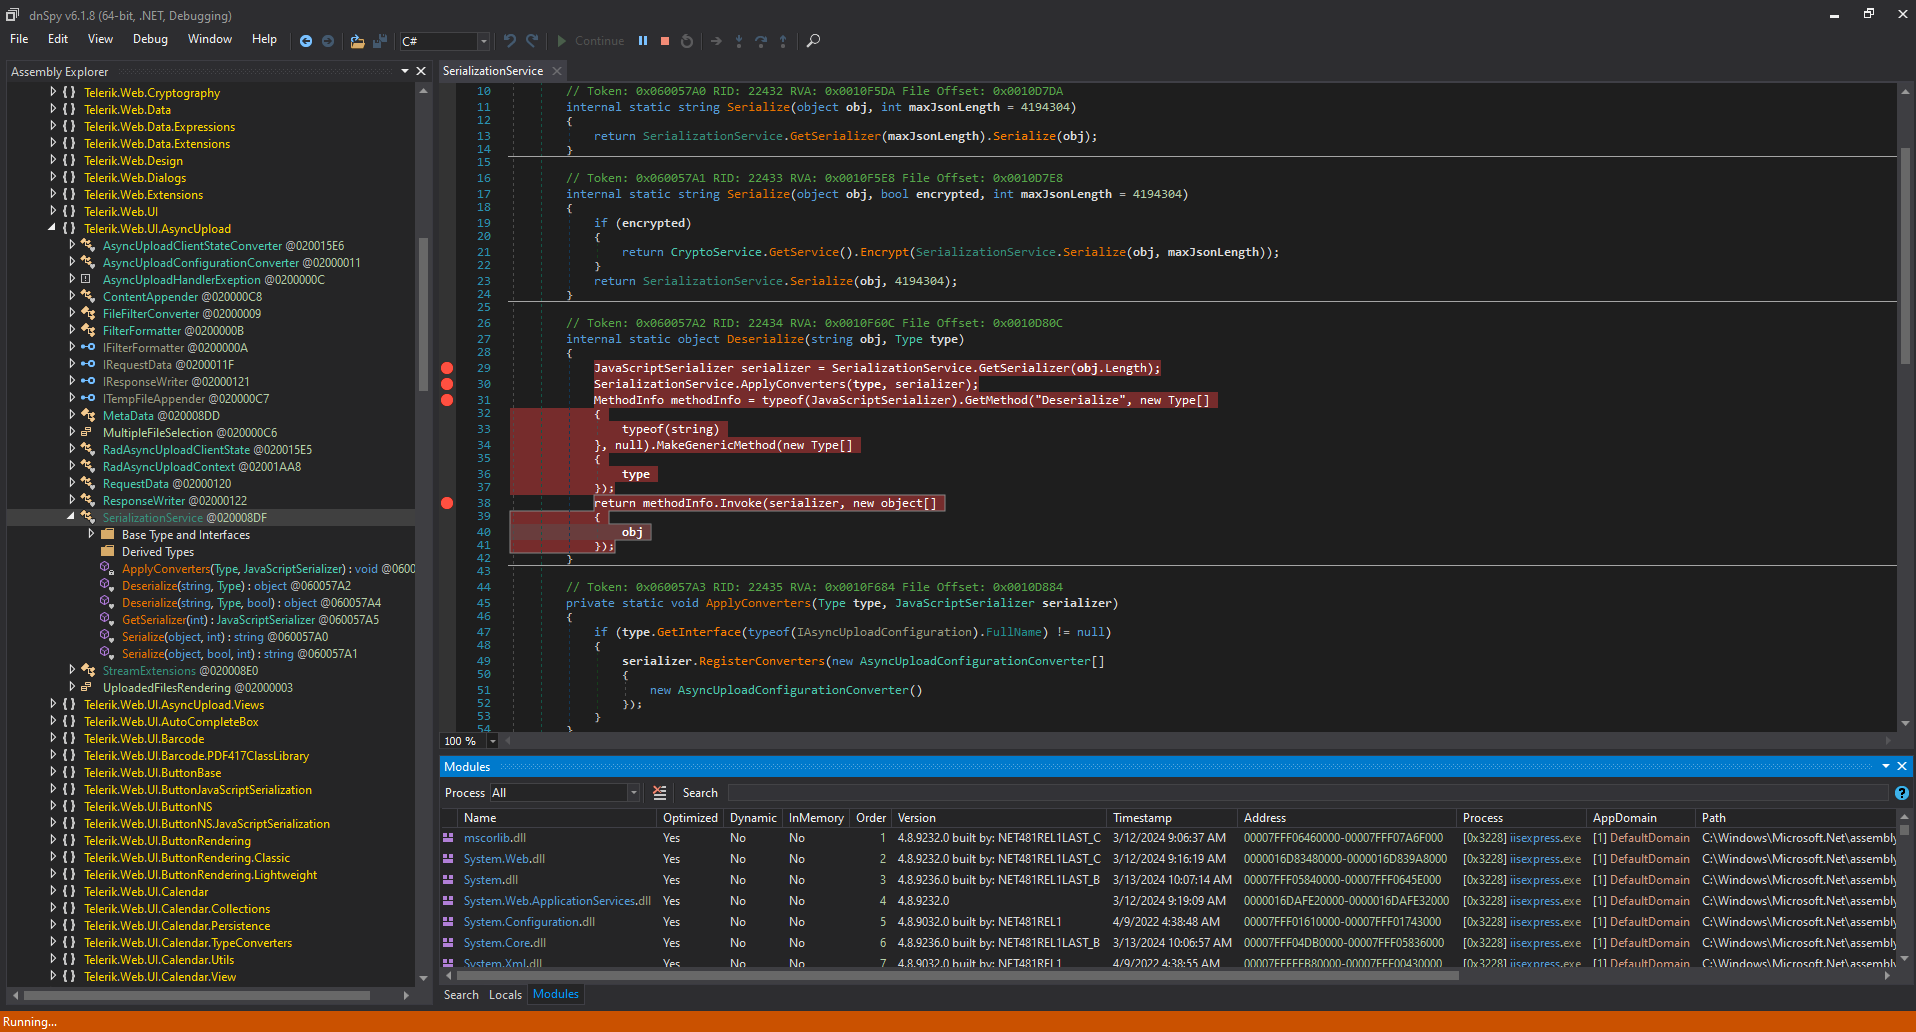The width and height of the screenshot is (1916, 1032).
Task: Open the Debug menu
Action: pyautogui.click(x=150, y=39)
